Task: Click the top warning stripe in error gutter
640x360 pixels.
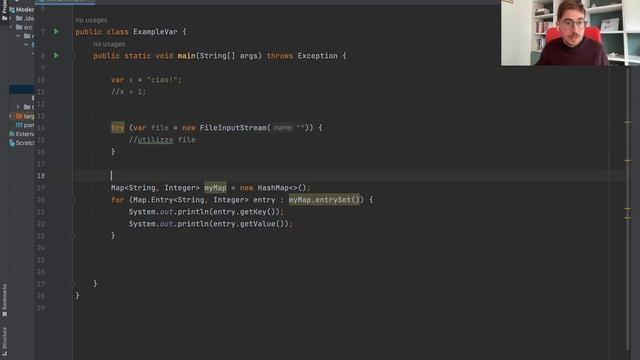Action: [627, 122]
